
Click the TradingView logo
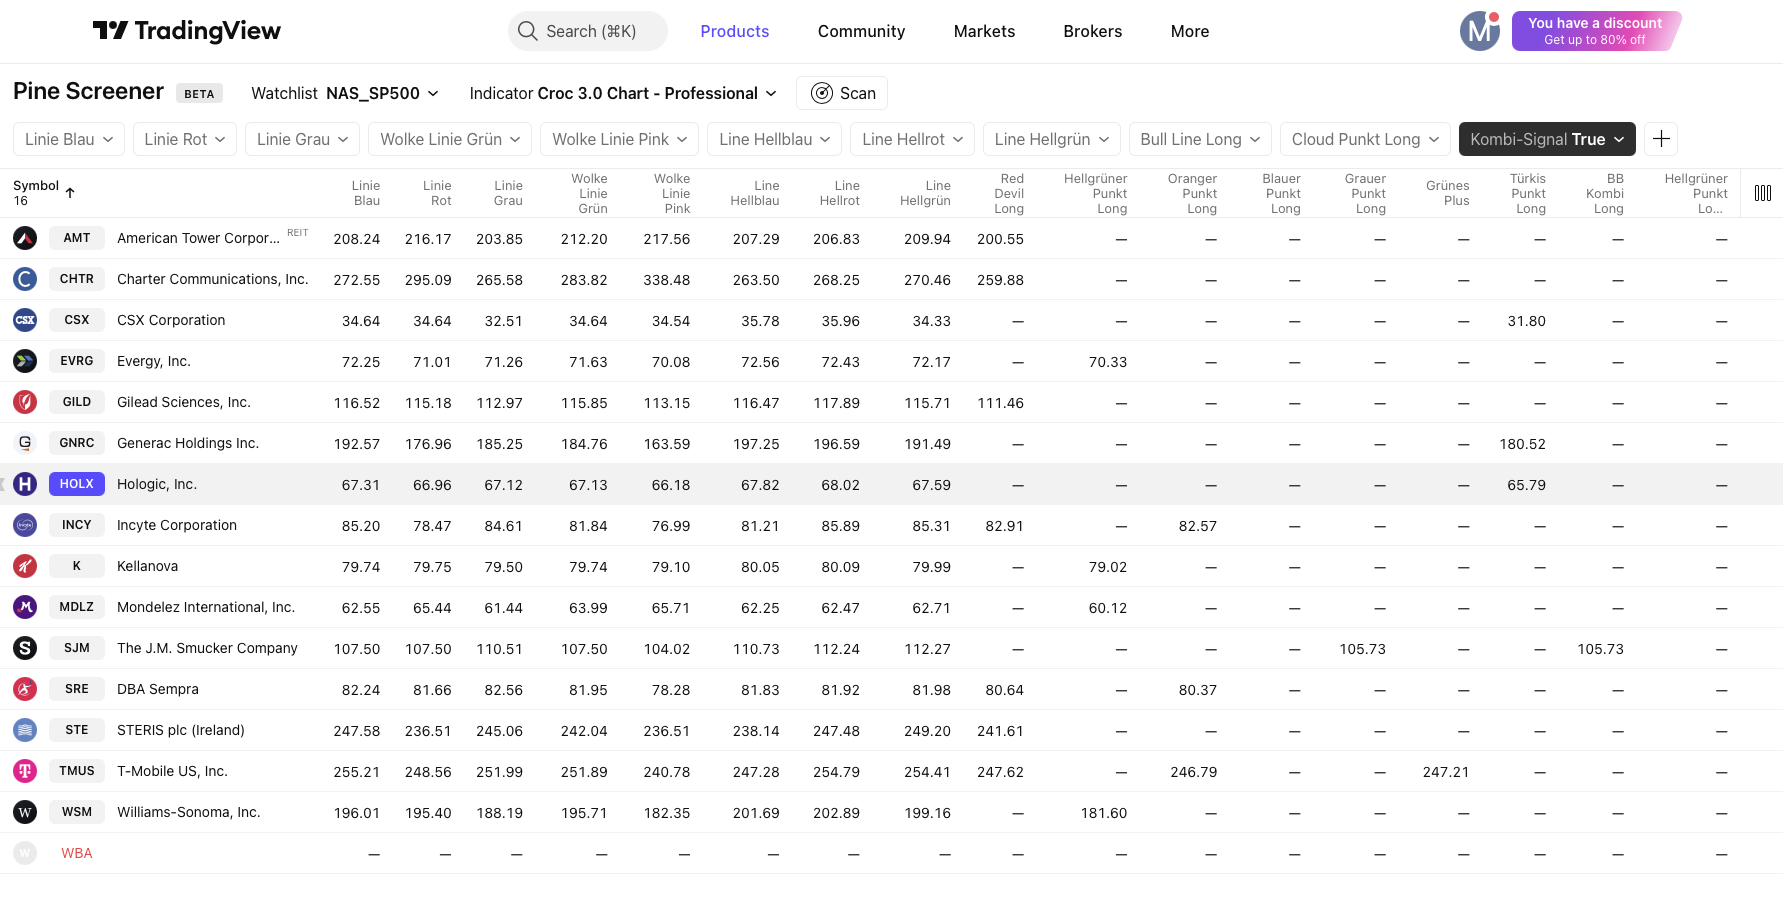[x=186, y=31]
